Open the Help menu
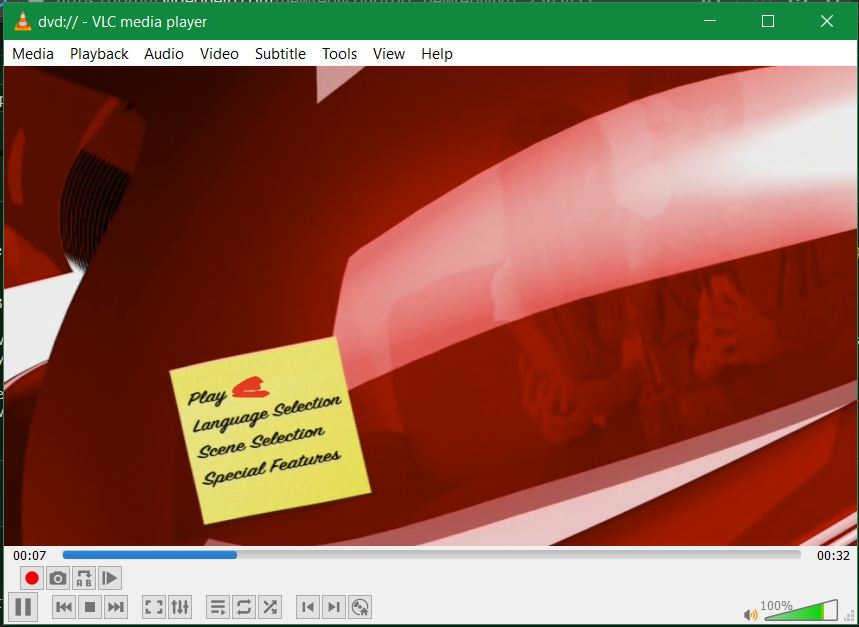 click(x=437, y=54)
